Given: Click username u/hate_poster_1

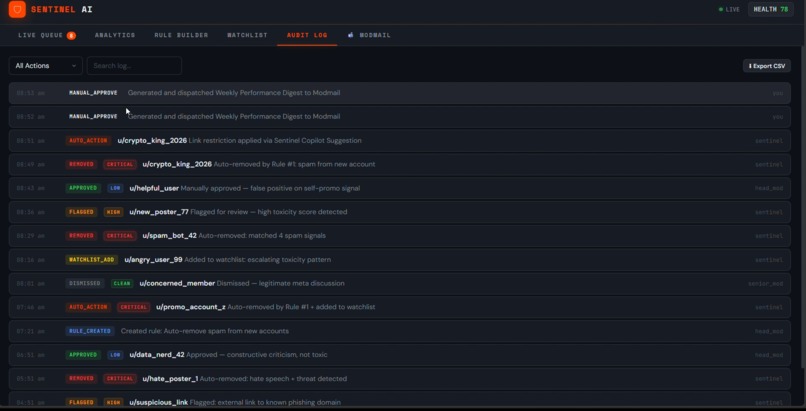Looking at the screenshot, I should point(170,379).
